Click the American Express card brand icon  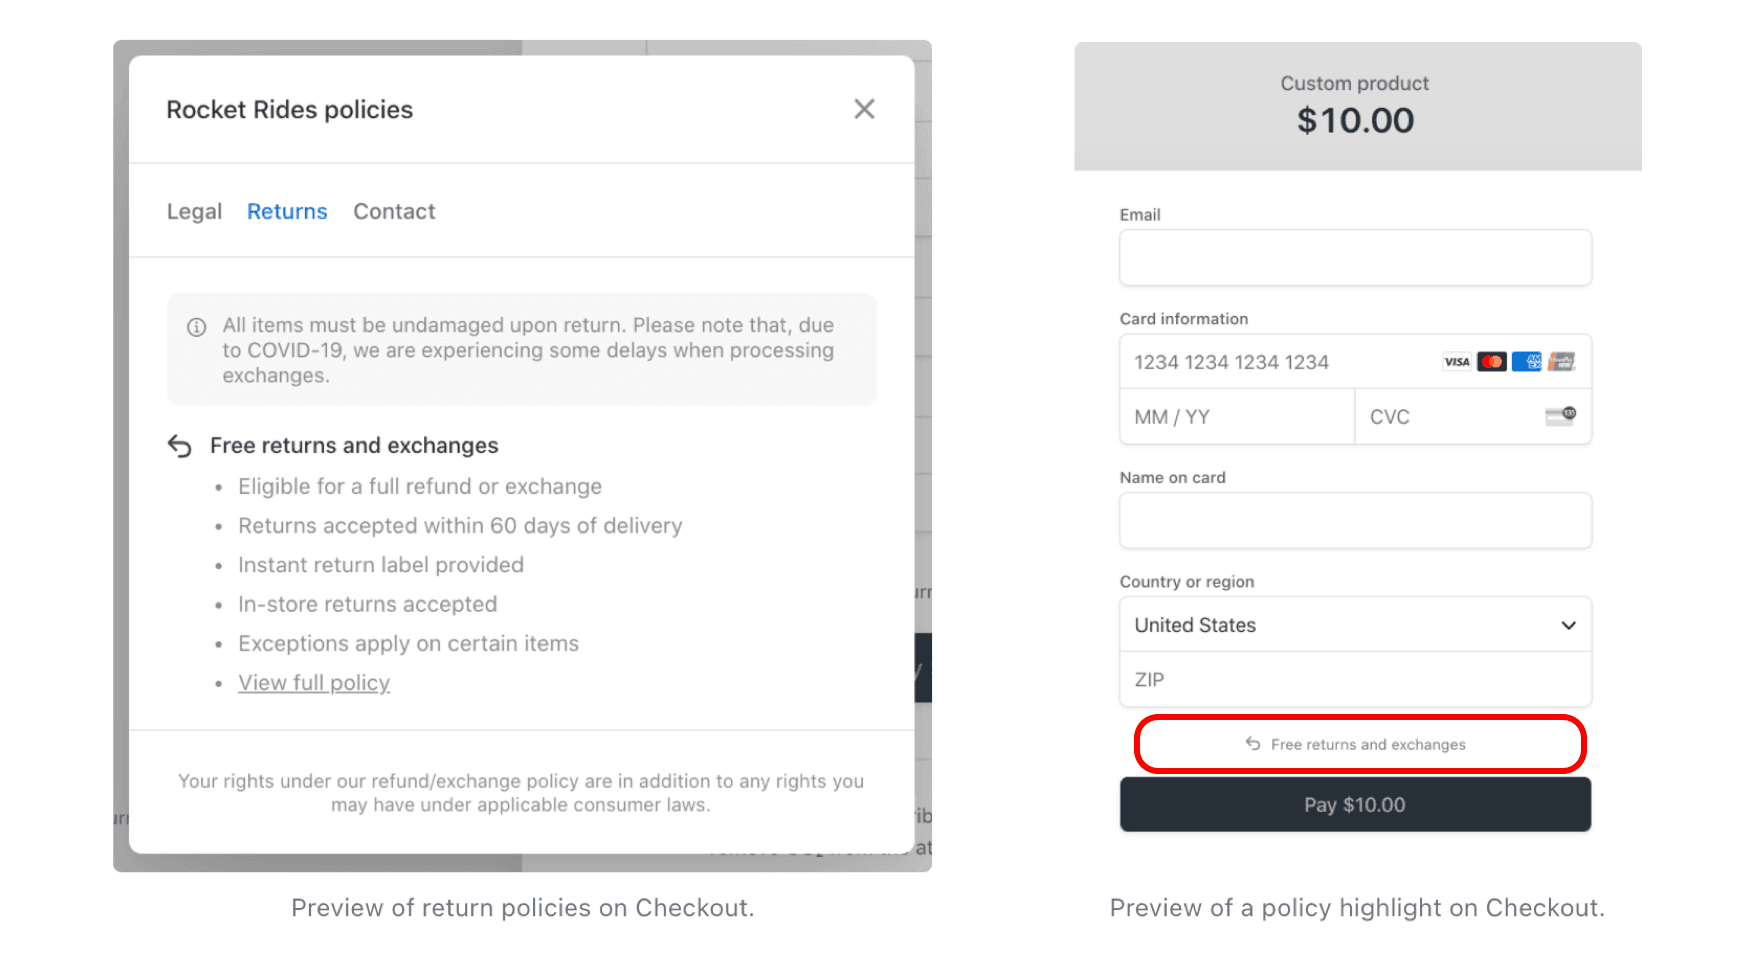point(1528,361)
